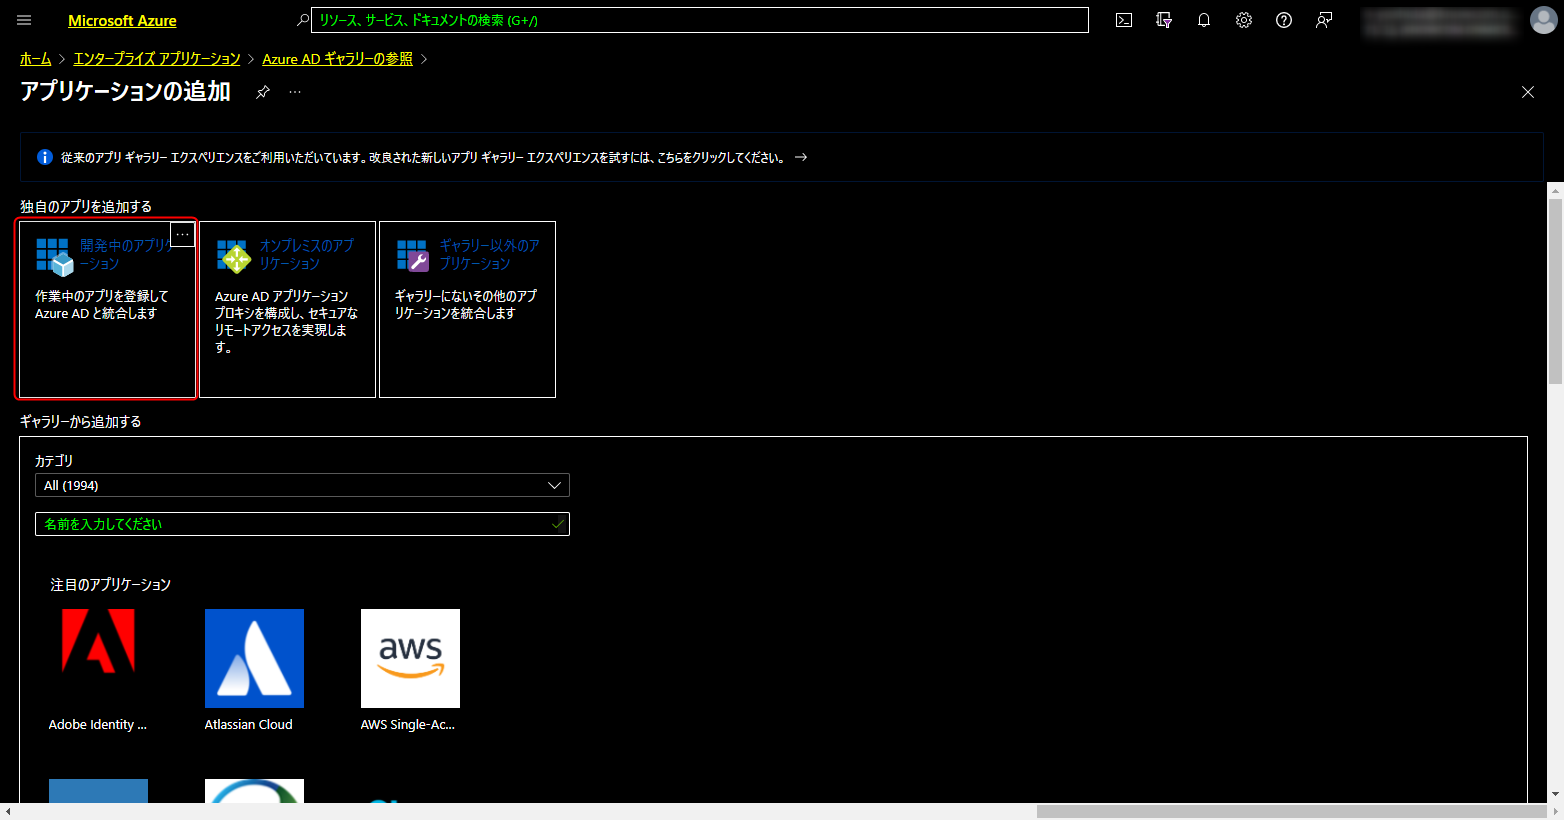This screenshot has width=1564, height=820.
Task: Click the horizontal scrollbar thumb
Action: [x=1291, y=812]
